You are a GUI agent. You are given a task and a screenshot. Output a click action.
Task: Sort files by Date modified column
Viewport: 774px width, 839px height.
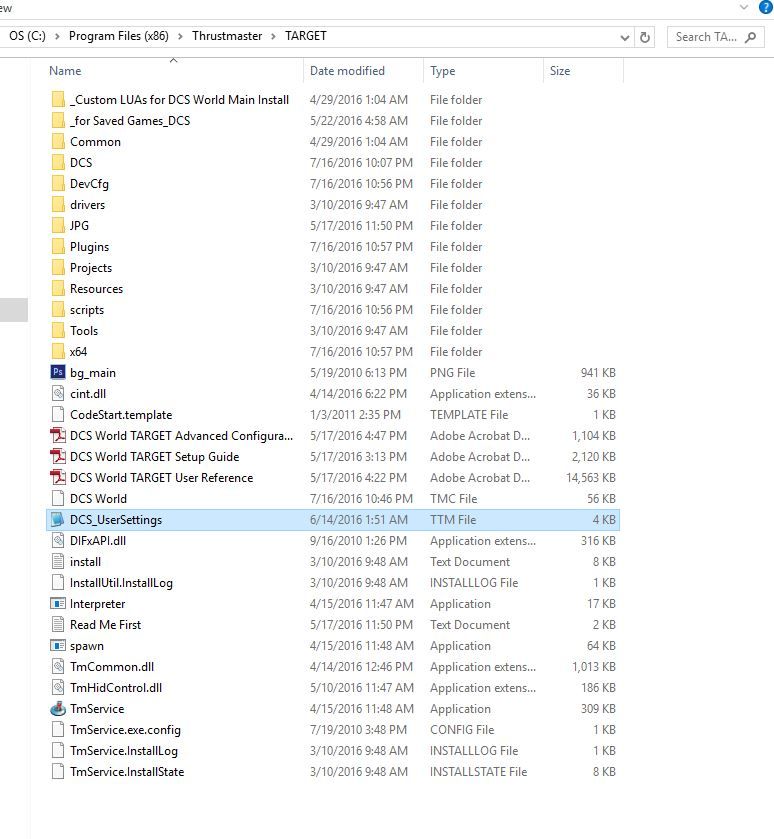347,71
